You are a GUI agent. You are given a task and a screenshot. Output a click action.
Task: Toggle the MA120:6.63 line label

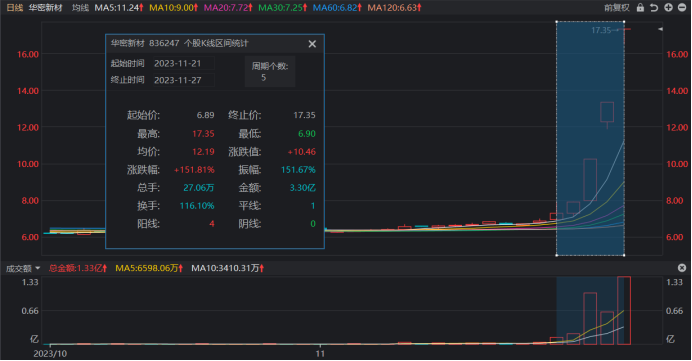(394, 8)
